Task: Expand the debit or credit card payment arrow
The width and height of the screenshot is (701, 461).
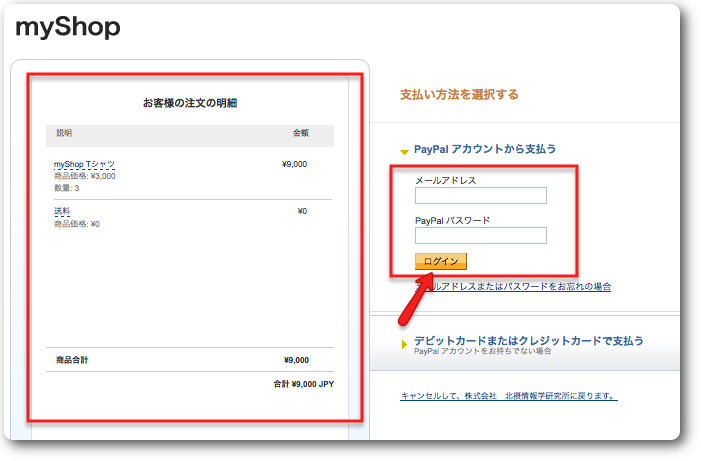Action: 404,344
